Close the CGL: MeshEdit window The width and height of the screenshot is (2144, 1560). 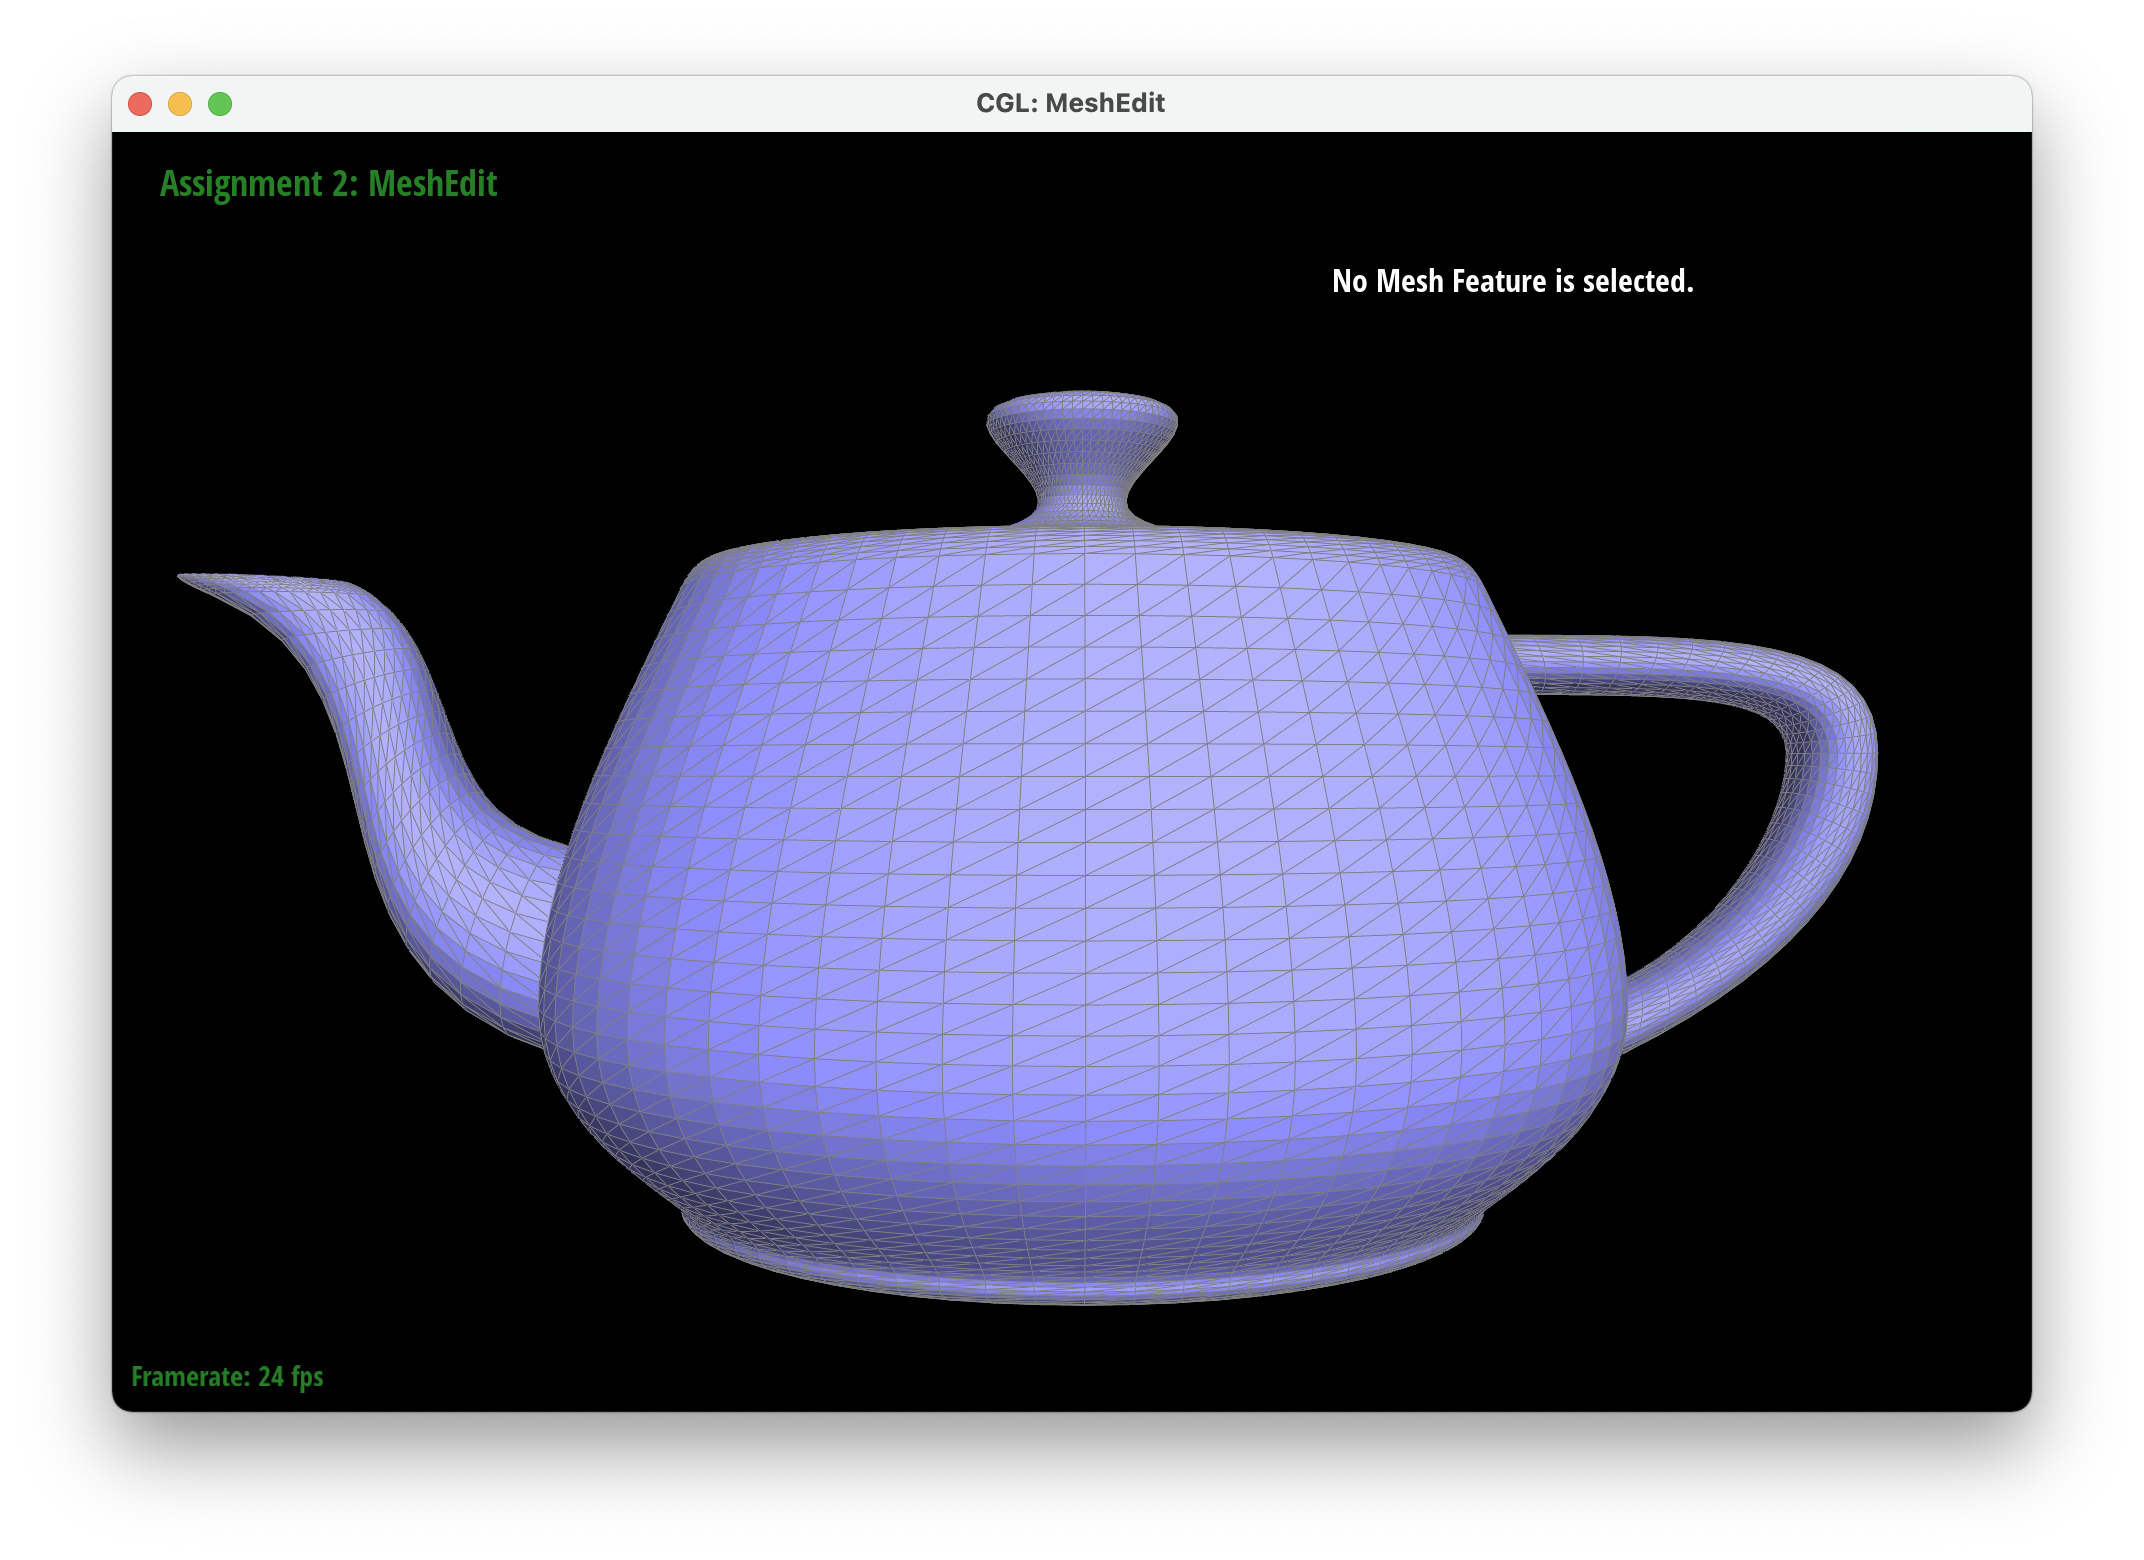tap(140, 104)
